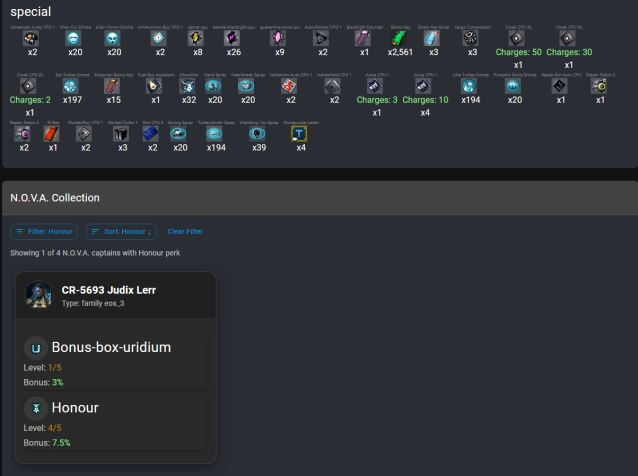Select the Heartbreak Spray icon
This screenshot has height=476, width=638.
coord(247,87)
